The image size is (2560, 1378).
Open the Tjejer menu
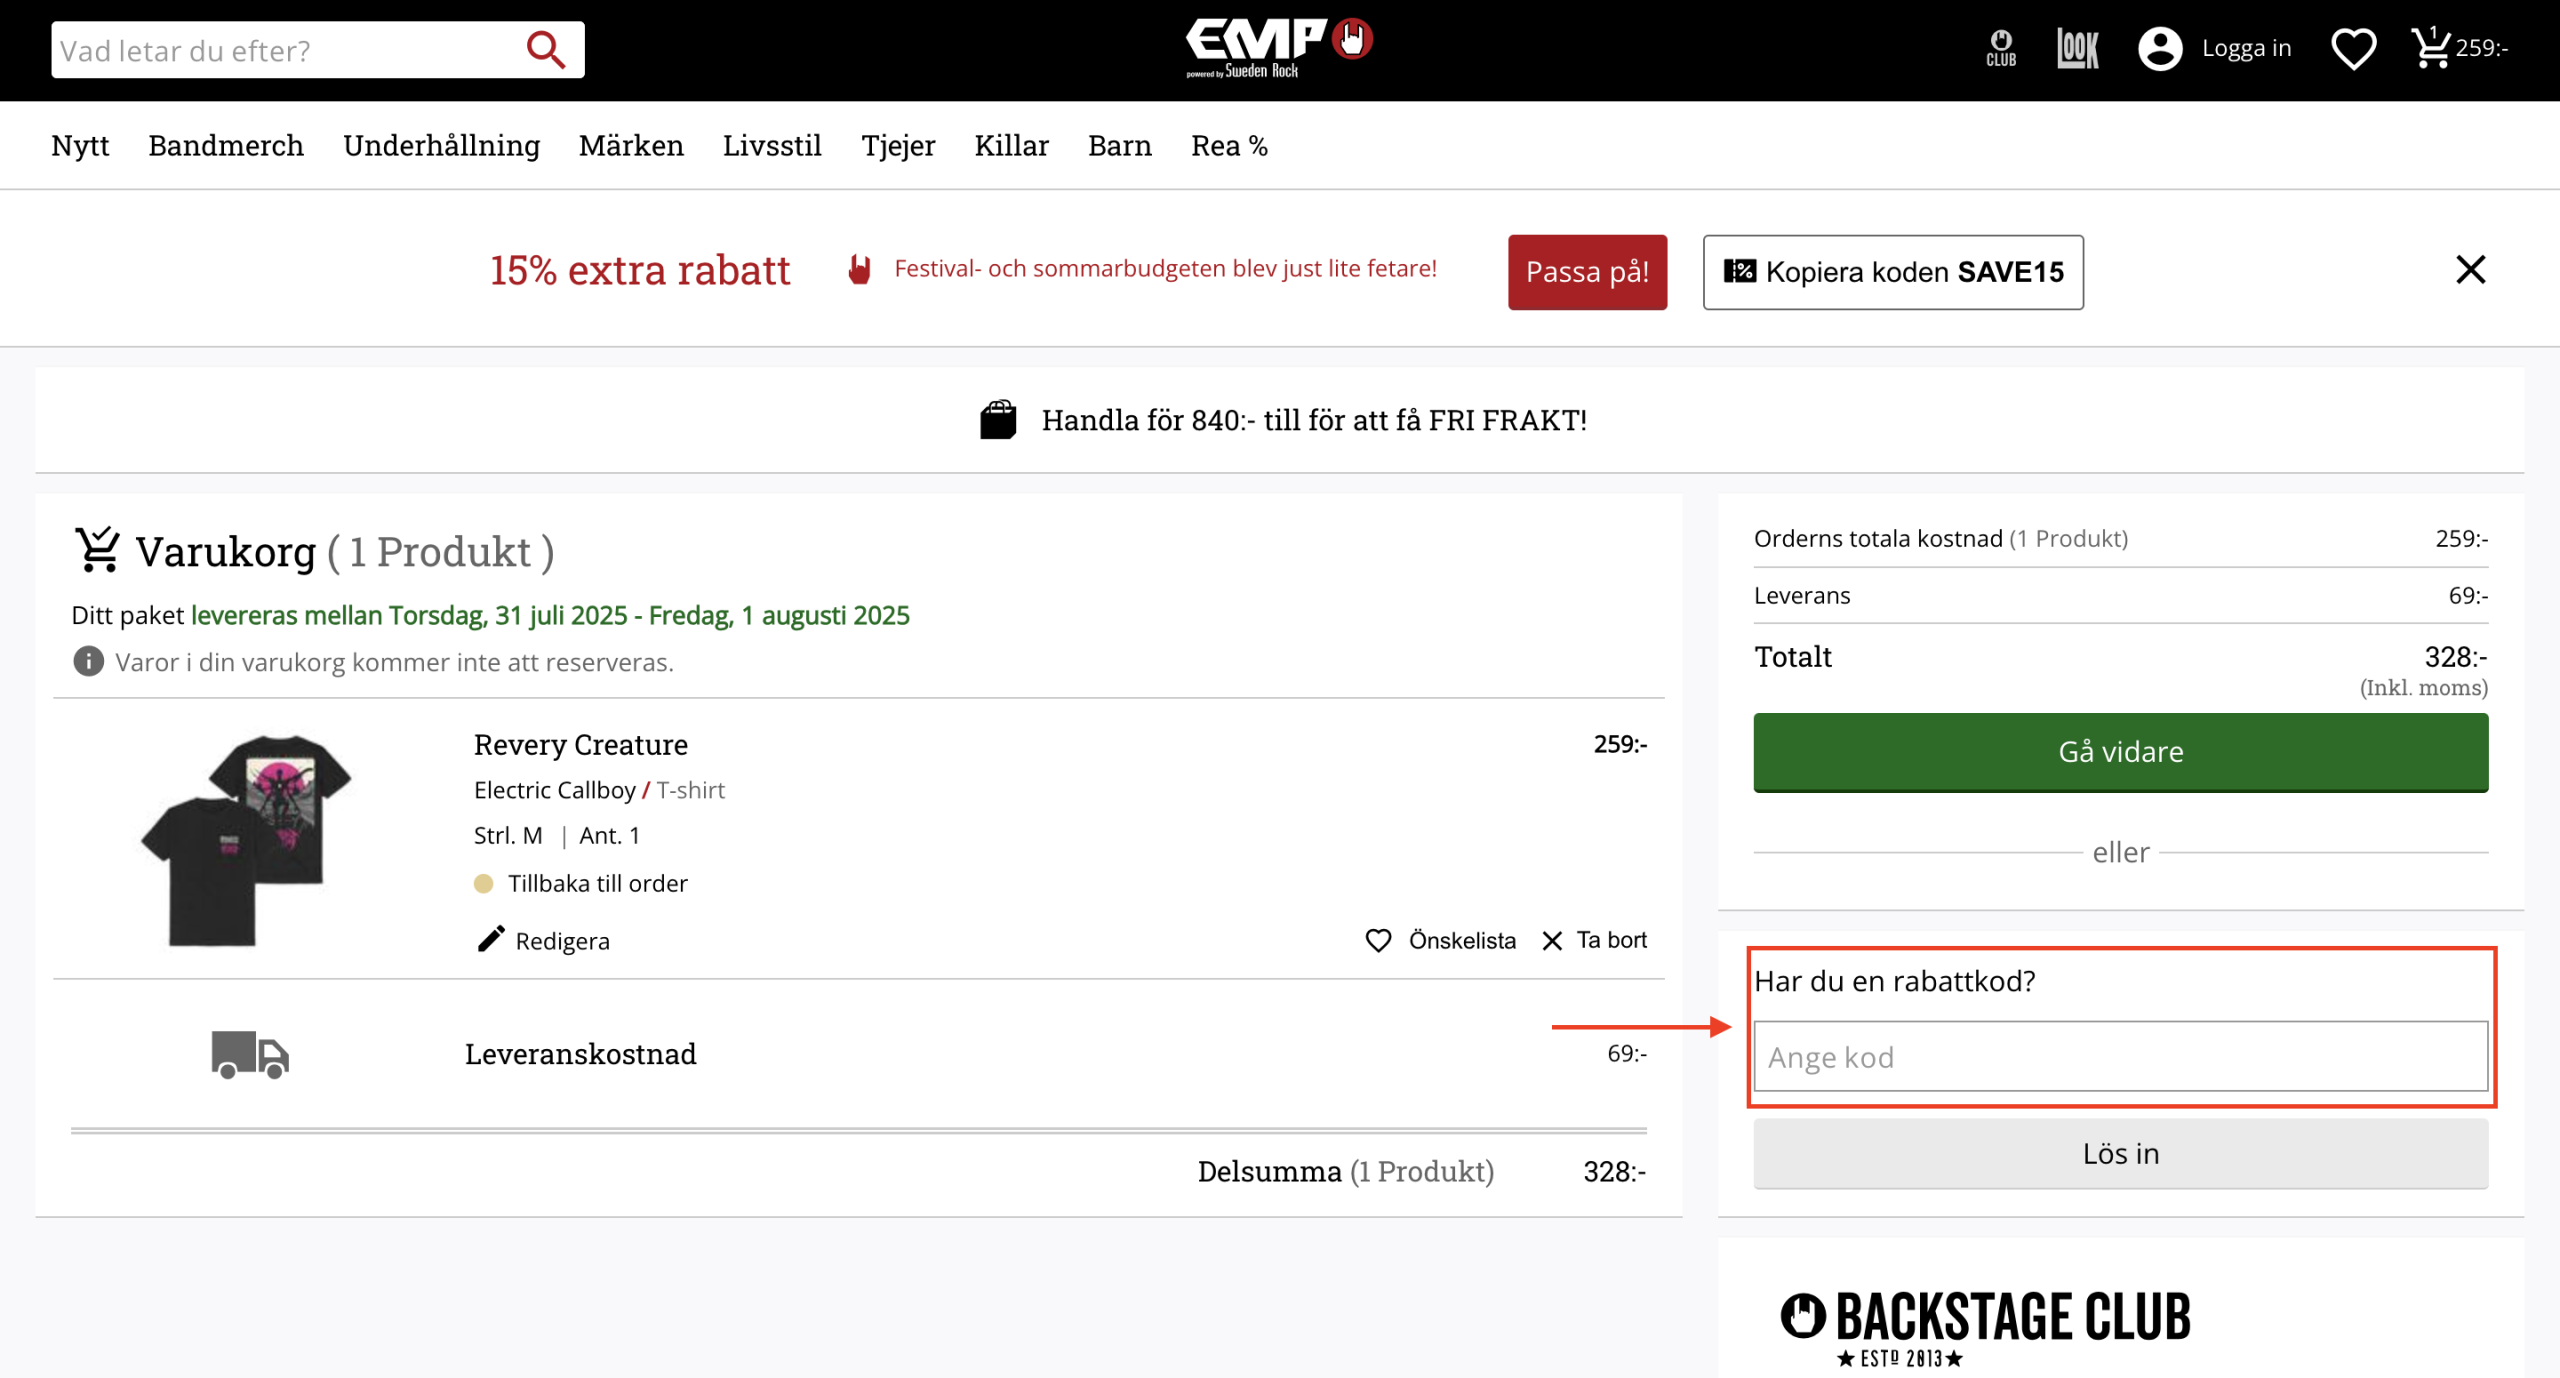pos(898,146)
